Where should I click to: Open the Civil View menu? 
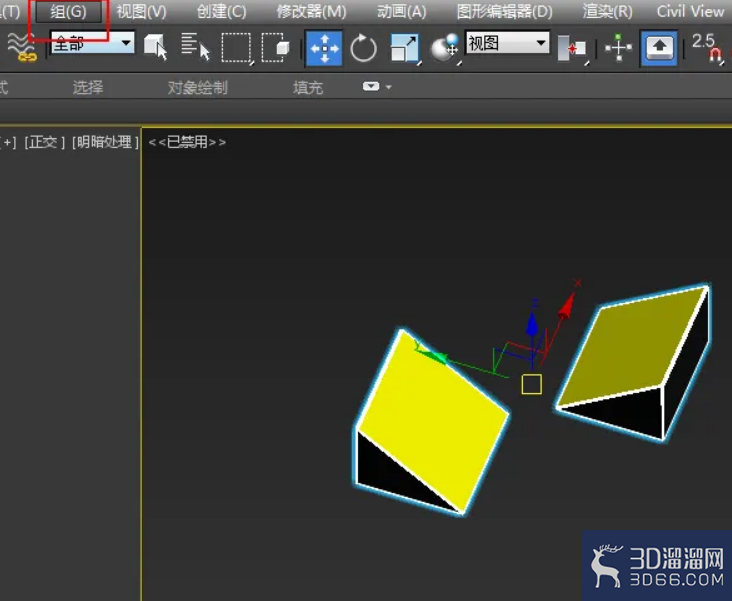[x=690, y=12]
